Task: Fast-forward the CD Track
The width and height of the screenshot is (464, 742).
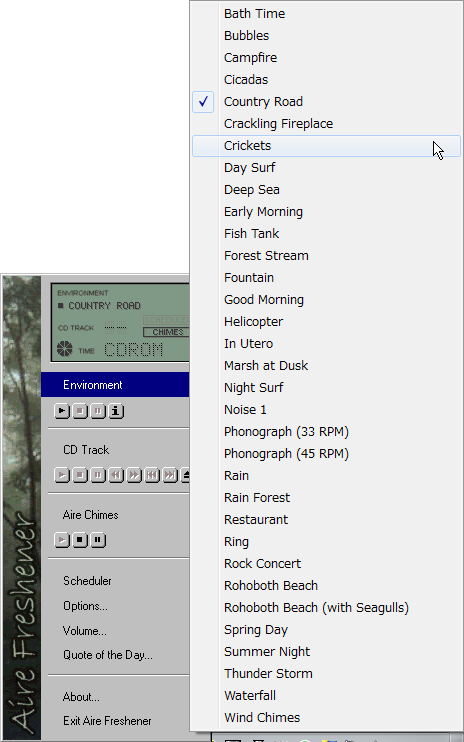Action: [x=134, y=475]
